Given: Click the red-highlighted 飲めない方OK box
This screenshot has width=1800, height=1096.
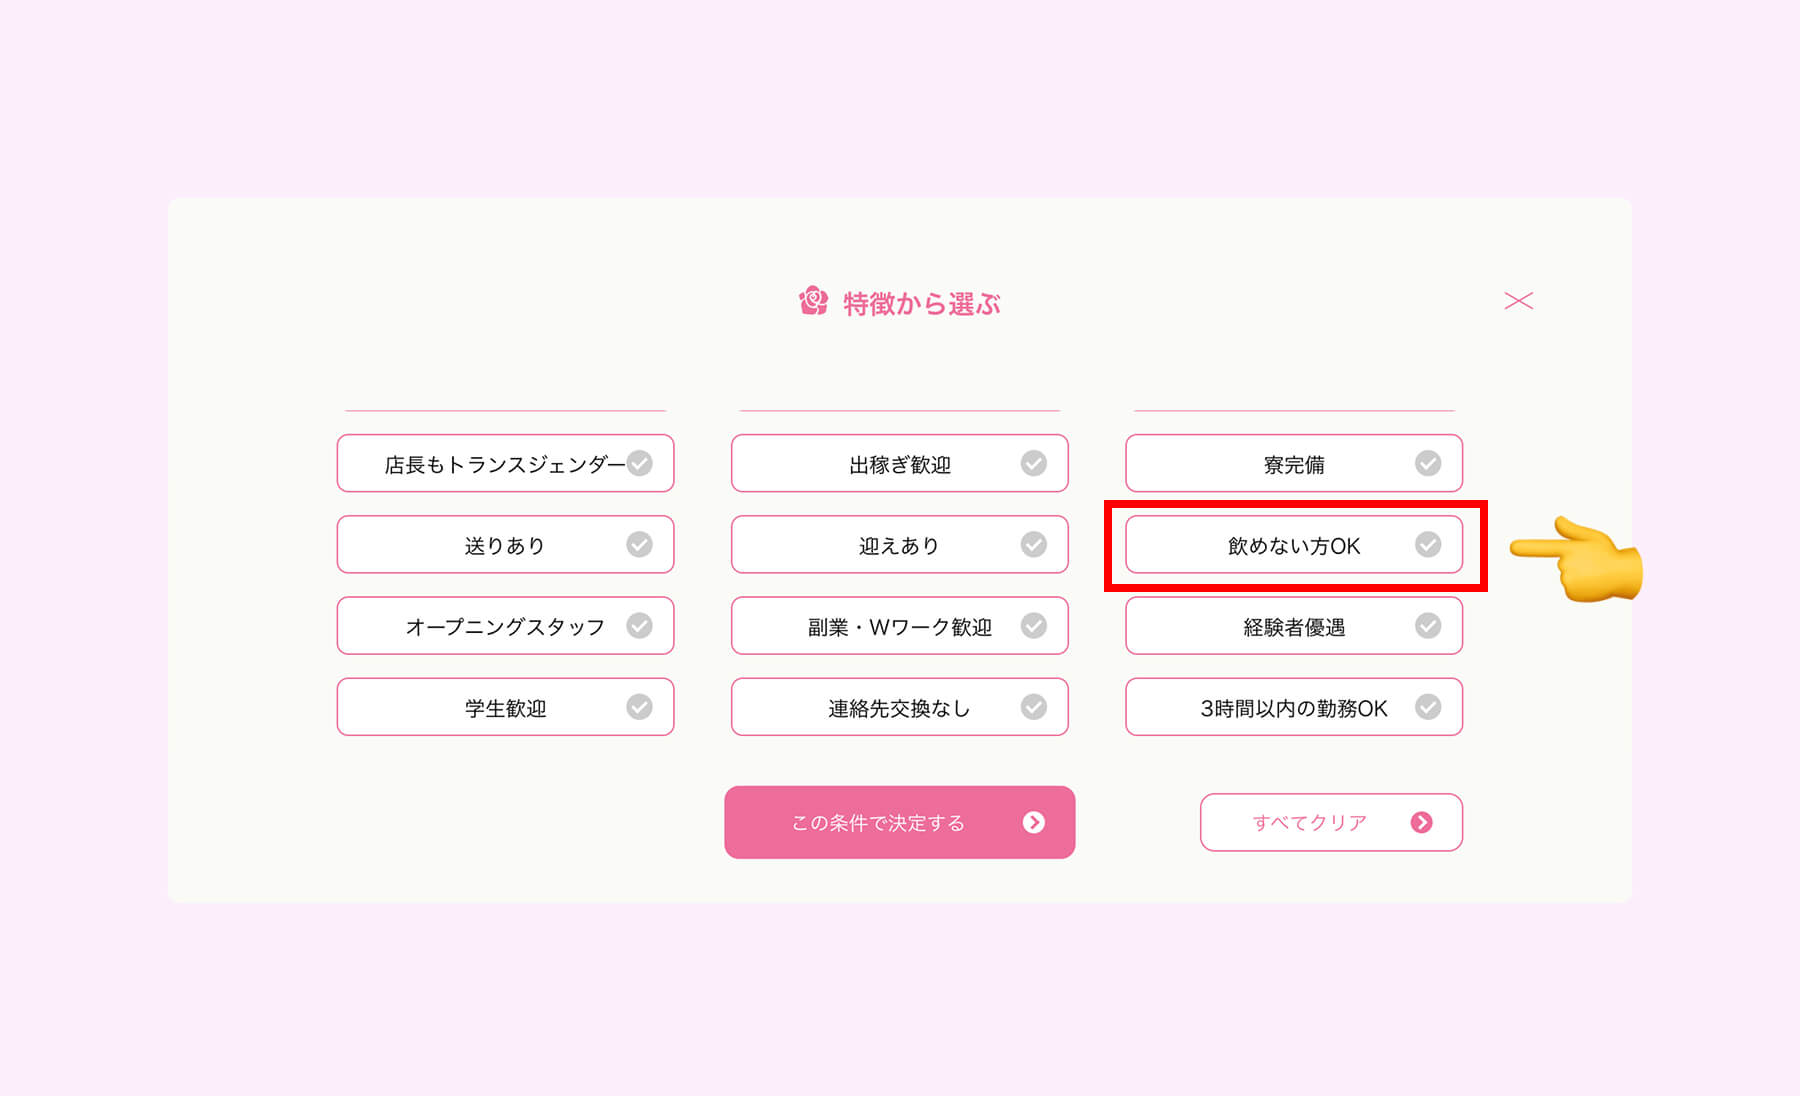Looking at the screenshot, I should (x=1293, y=545).
